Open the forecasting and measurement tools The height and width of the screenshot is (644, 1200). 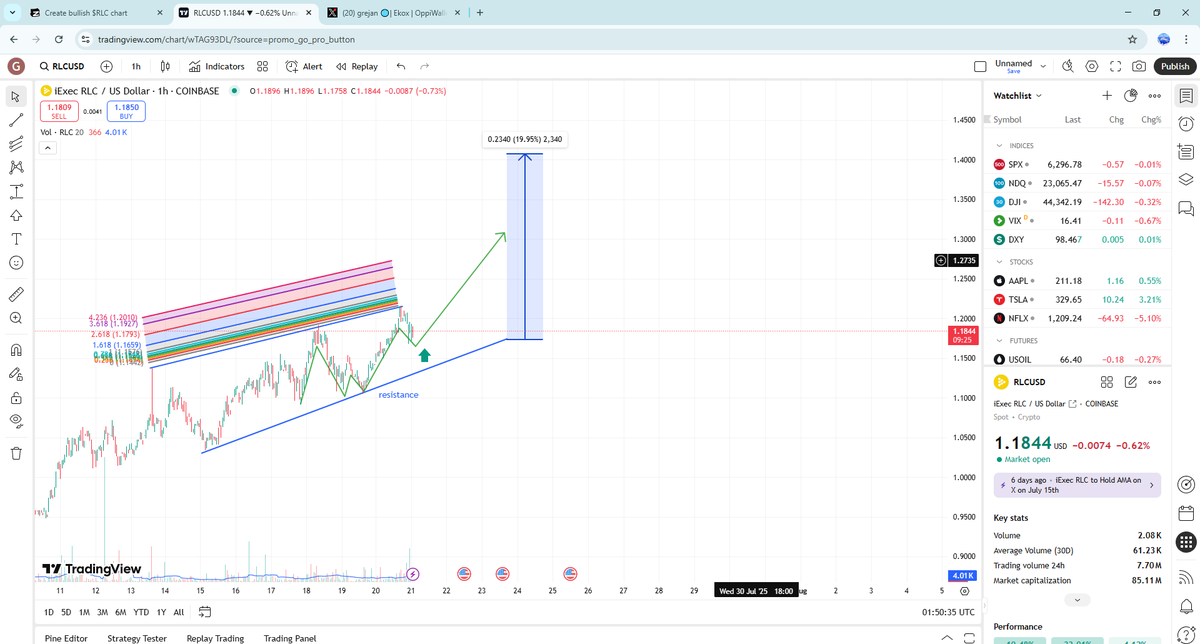click(x=16, y=191)
